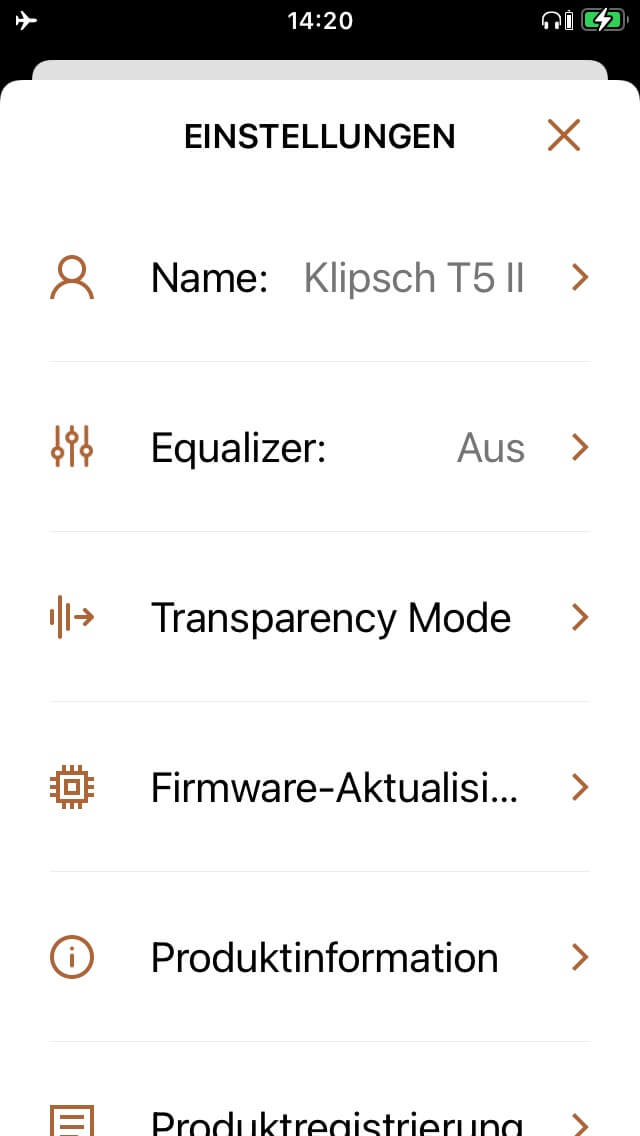The image size is (640, 1136).
Task: Open the Transparency Mode menu entry
Action: pyautogui.click(x=330, y=618)
